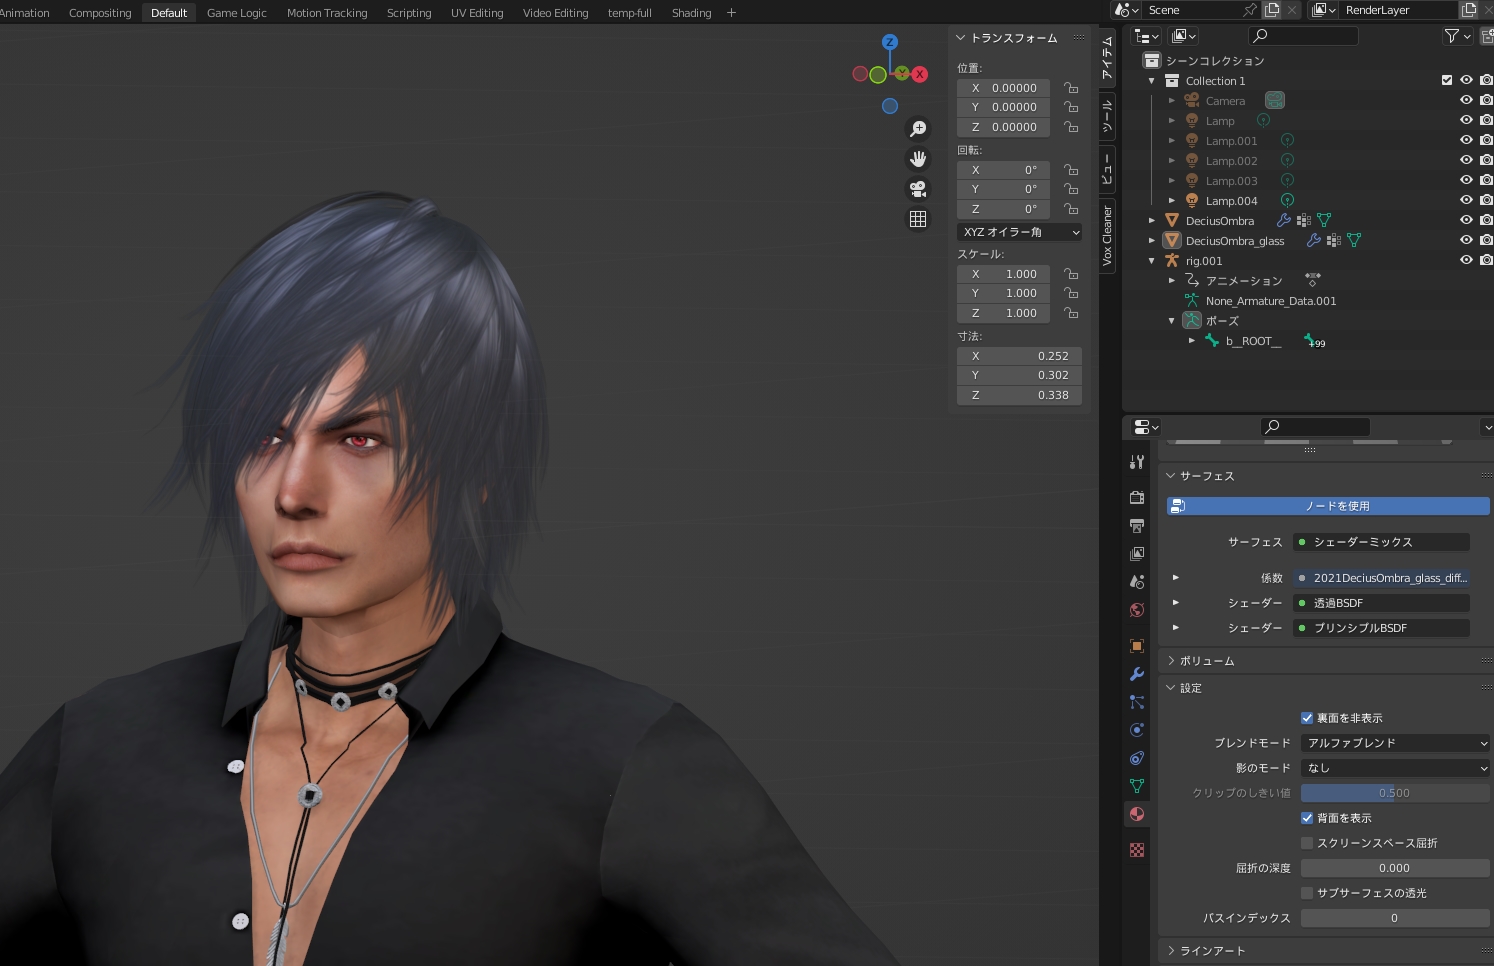Open the XYZ オイラー角 rotation mode dropdown
Image resolution: width=1494 pixels, height=966 pixels.
coord(1019,232)
